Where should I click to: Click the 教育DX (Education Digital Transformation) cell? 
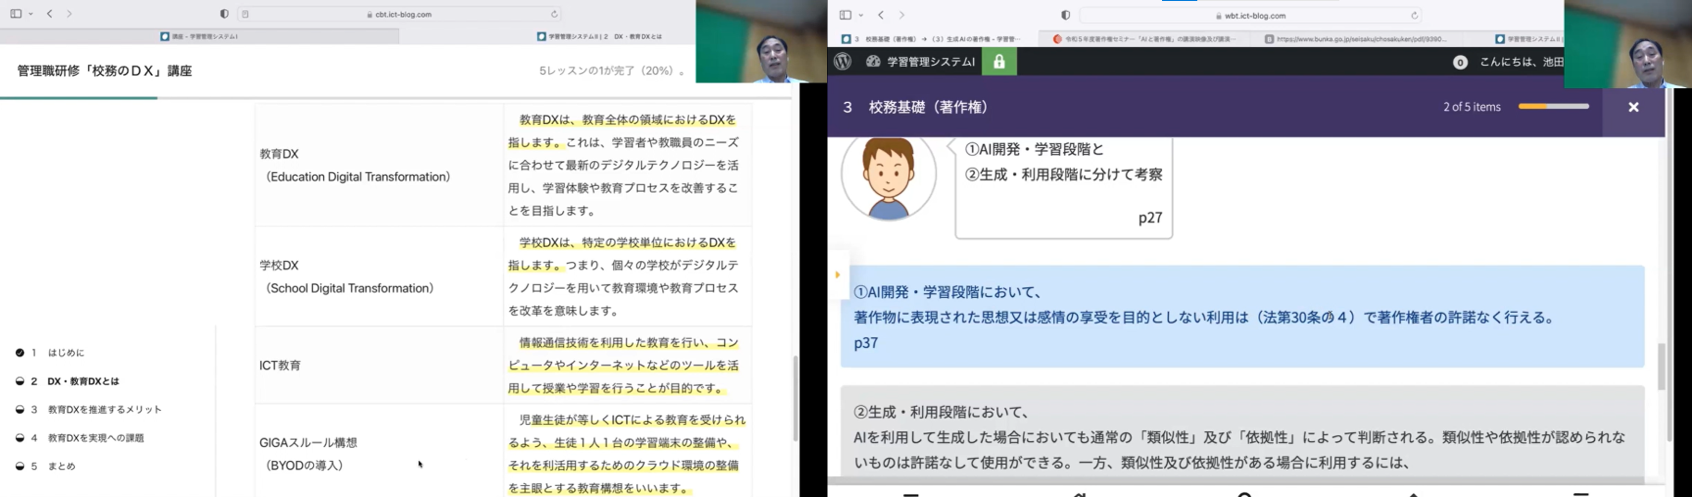click(379, 165)
